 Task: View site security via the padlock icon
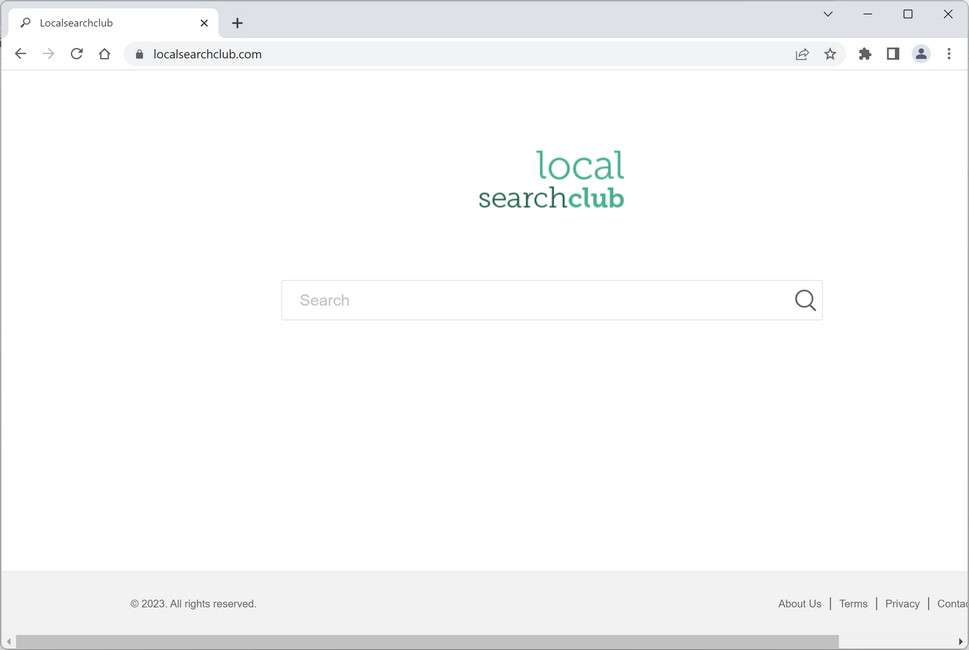click(x=138, y=54)
